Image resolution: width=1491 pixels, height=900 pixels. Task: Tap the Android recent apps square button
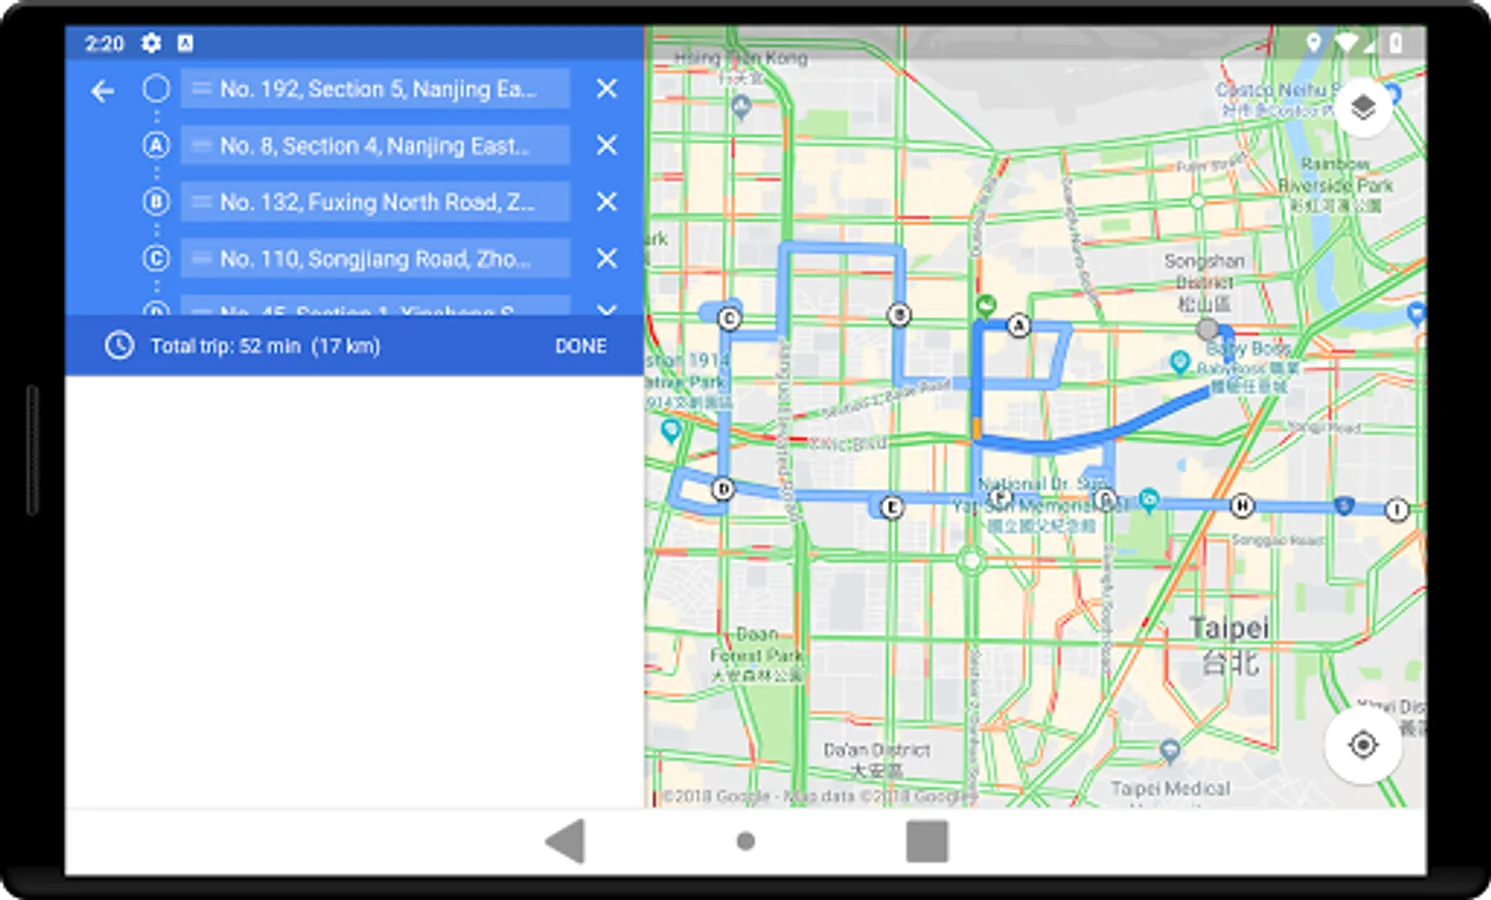(x=927, y=841)
